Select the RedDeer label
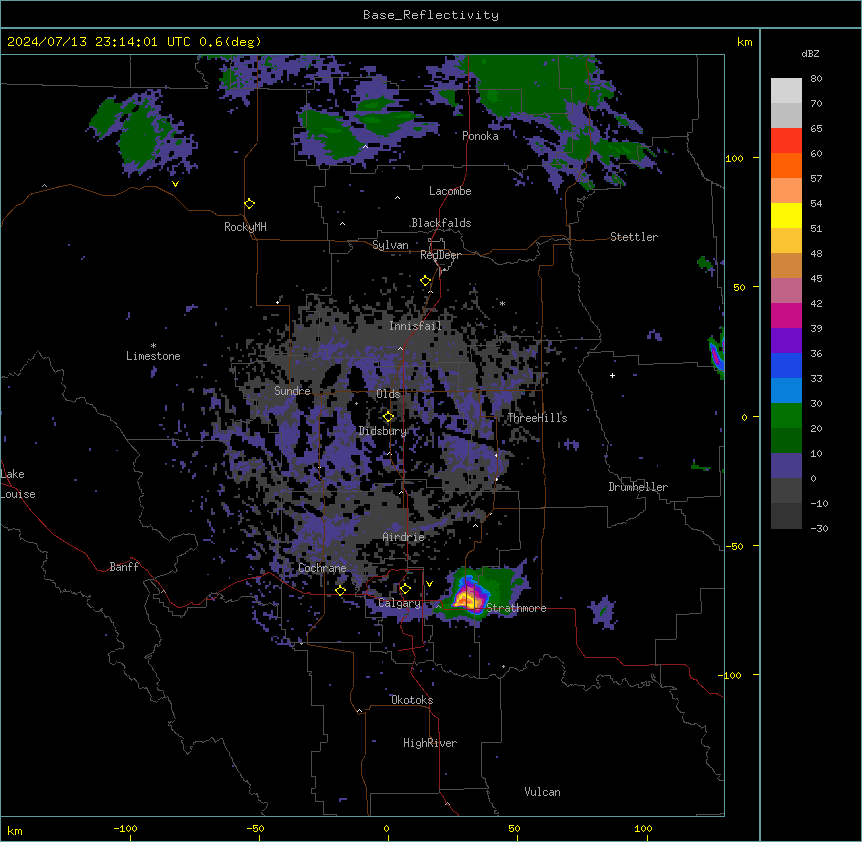The image size is (862, 842). [x=440, y=255]
